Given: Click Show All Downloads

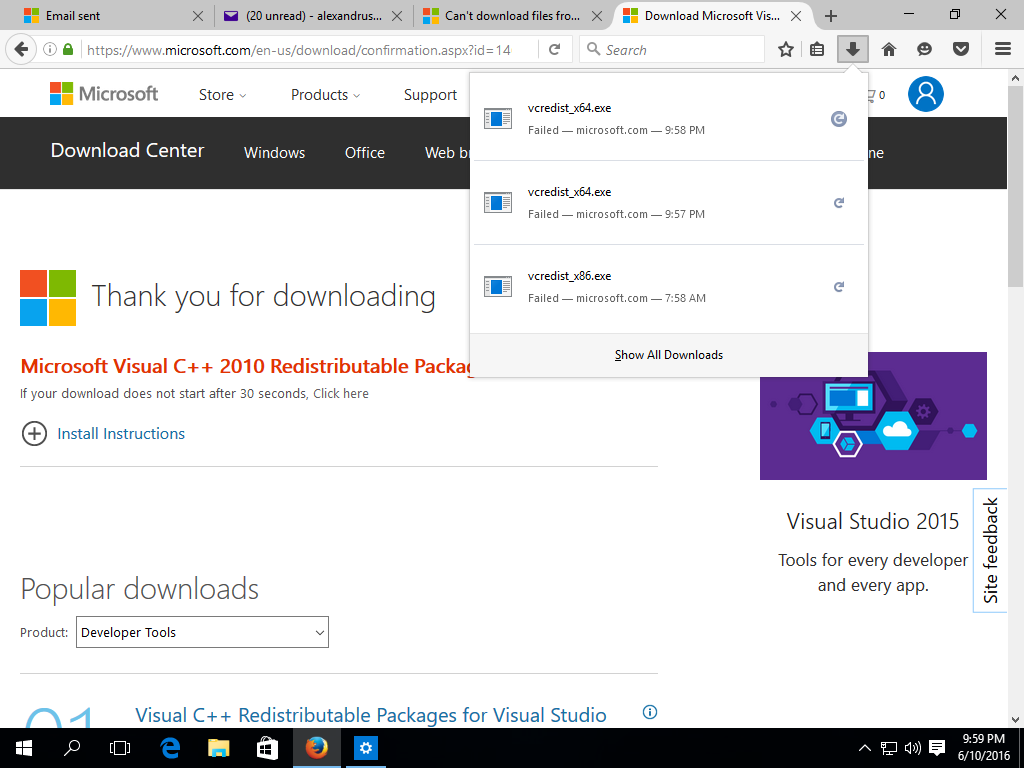Looking at the screenshot, I should click(x=669, y=355).
